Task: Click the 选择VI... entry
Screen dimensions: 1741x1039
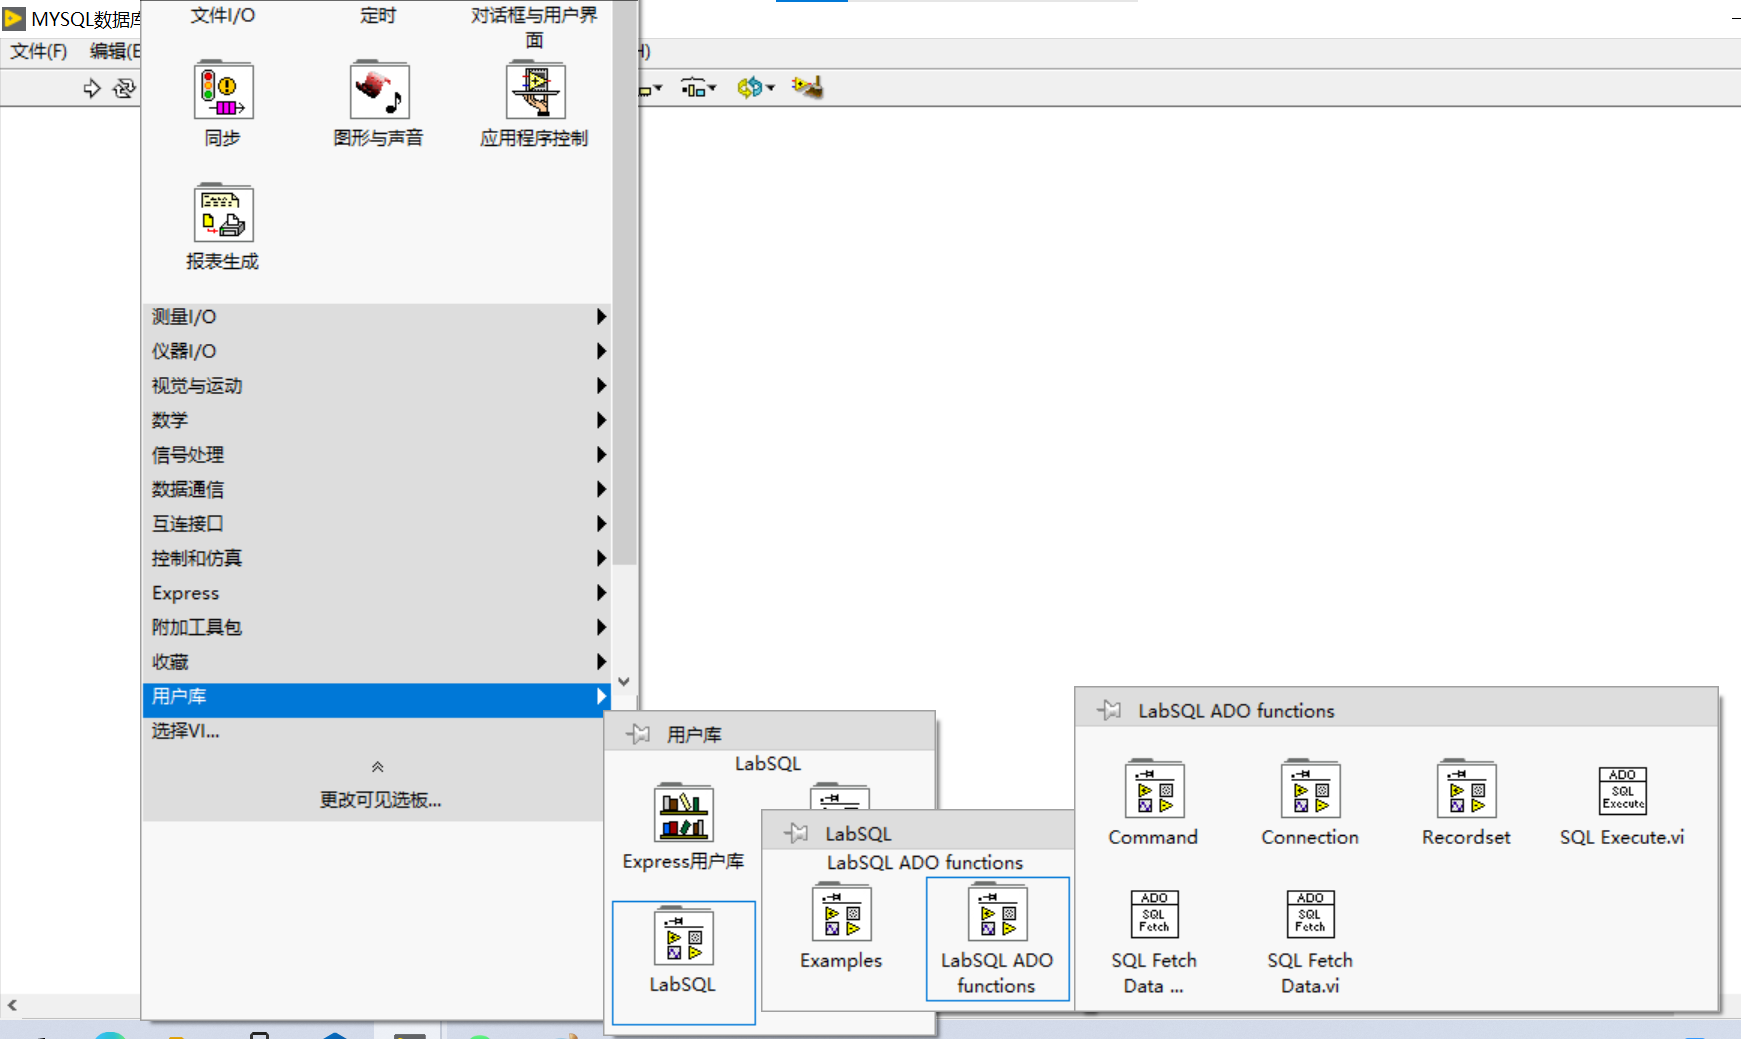Action: click(x=186, y=731)
